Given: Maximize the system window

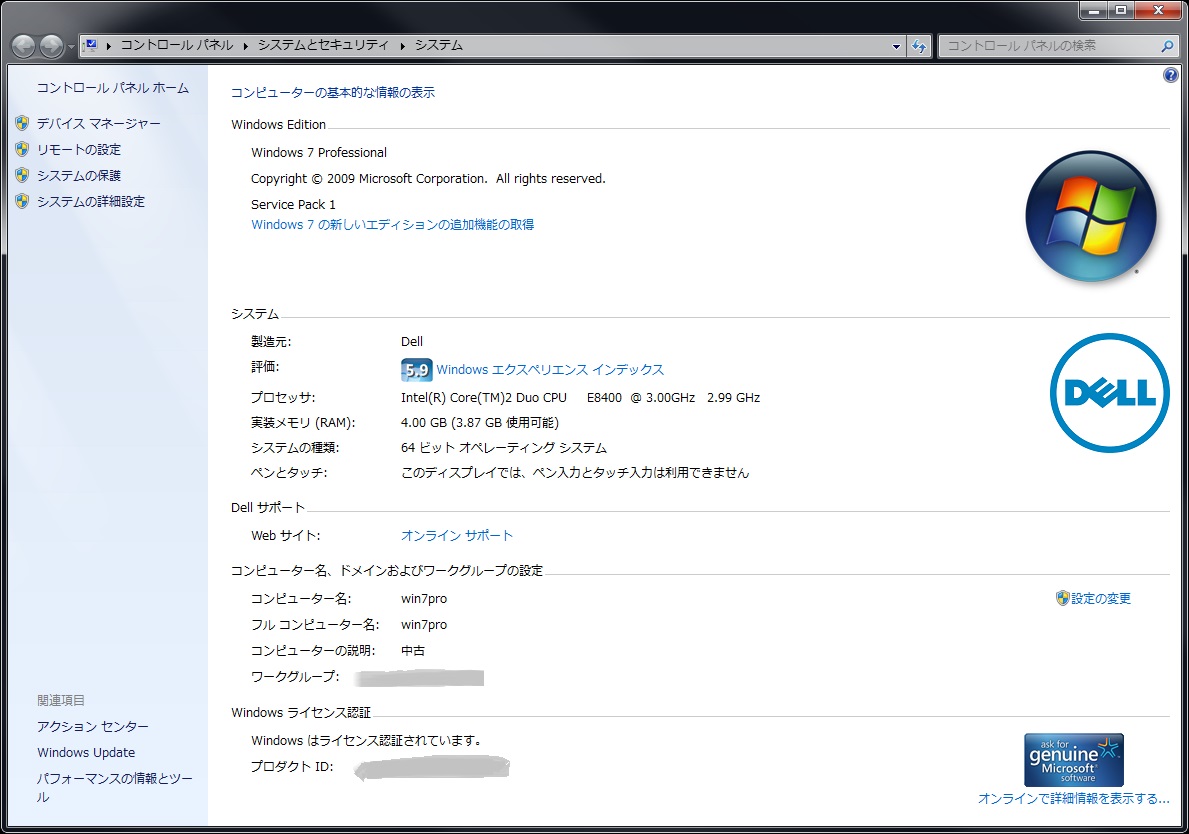Looking at the screenshot, I should 1121,10.
